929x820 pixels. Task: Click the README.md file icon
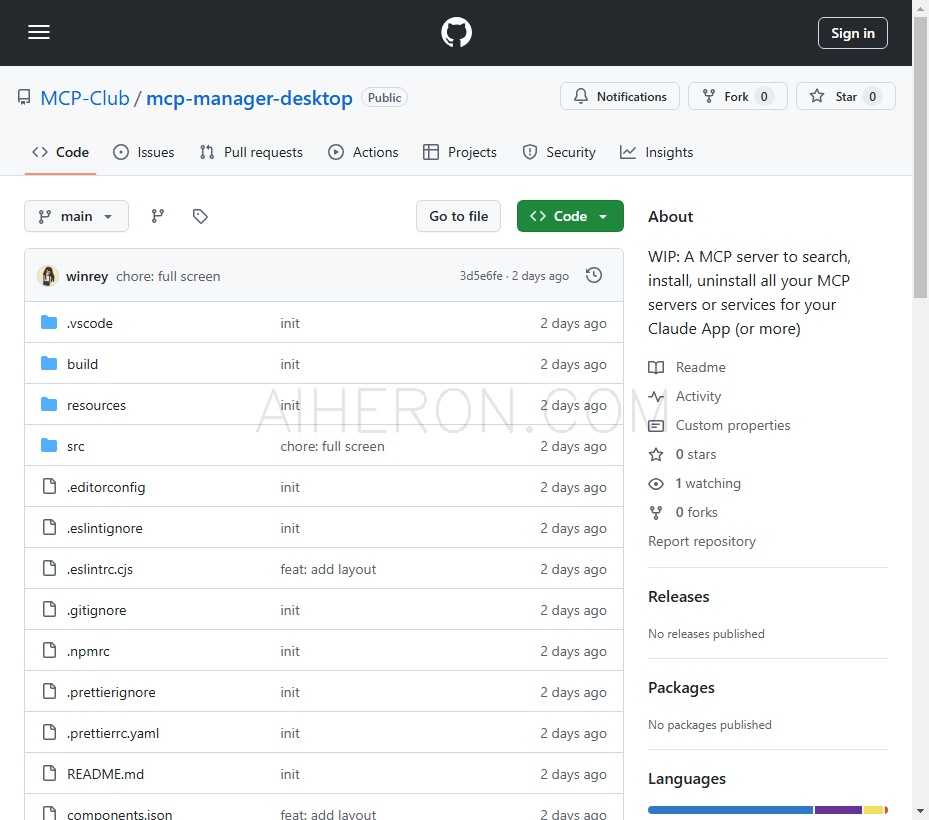[x=50, y=773]
